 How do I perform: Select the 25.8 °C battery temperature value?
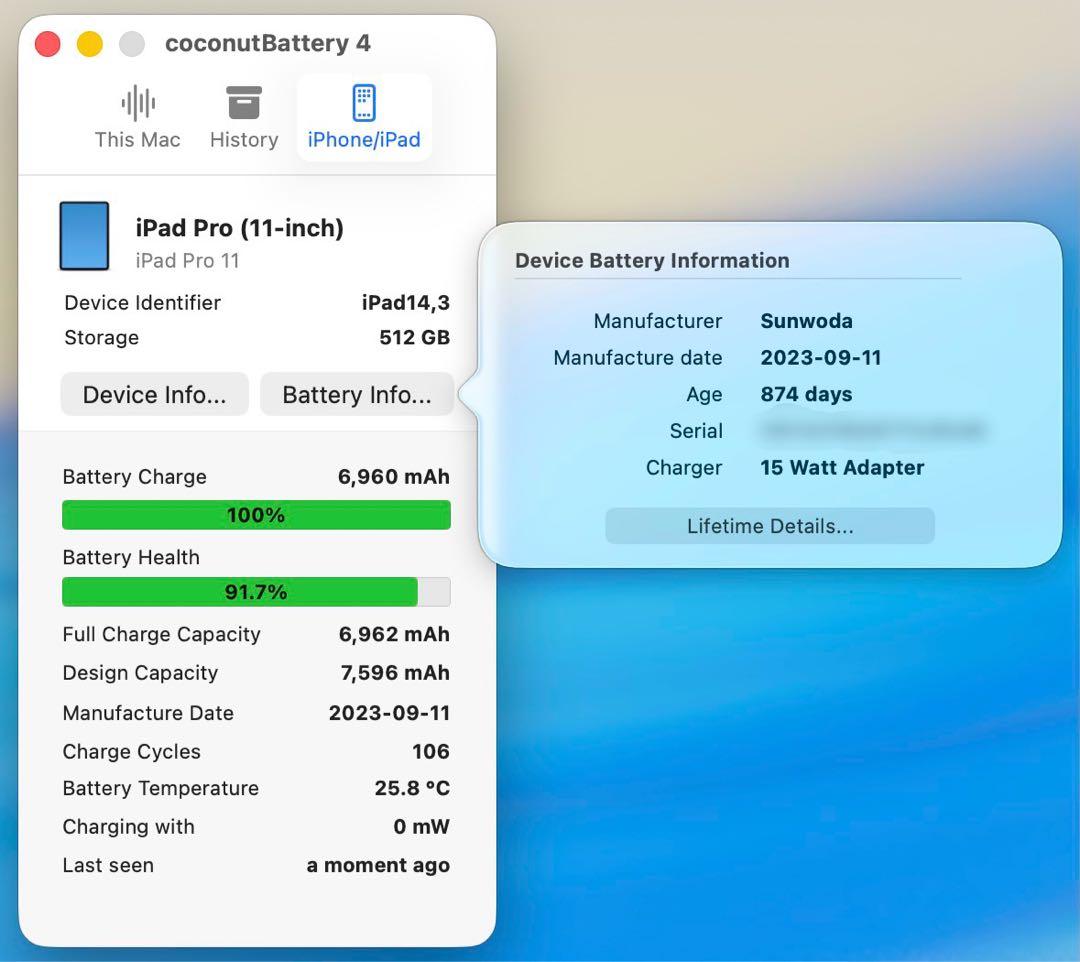click(412, 789)
